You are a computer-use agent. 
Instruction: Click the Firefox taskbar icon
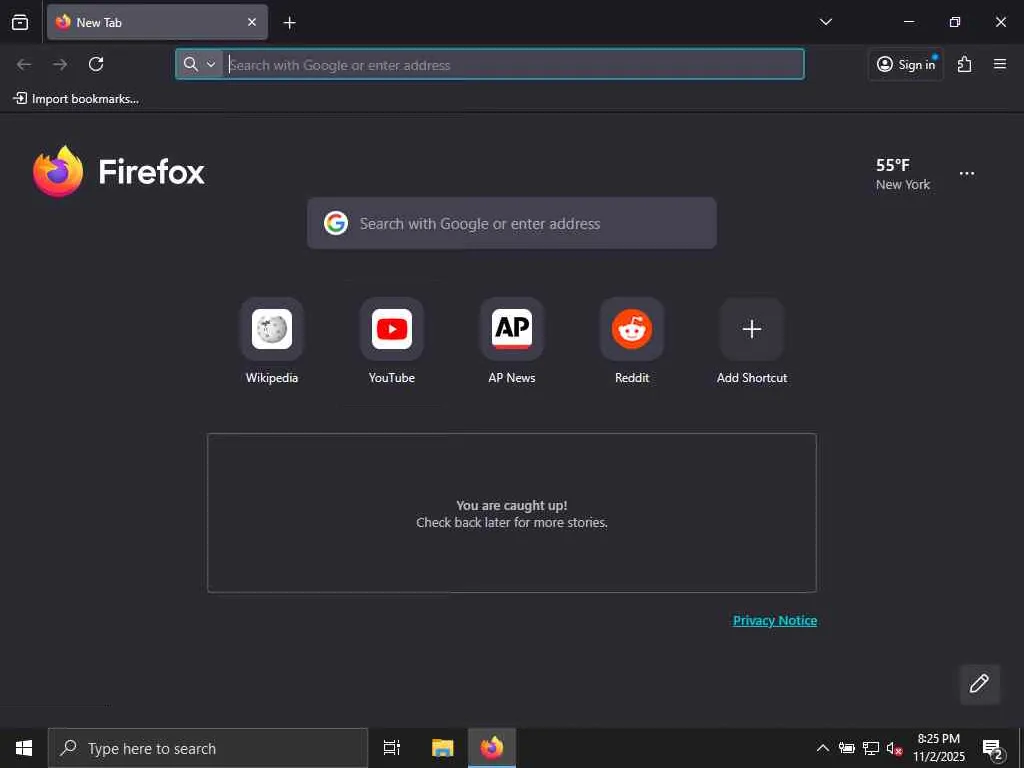tap(492, 748)
